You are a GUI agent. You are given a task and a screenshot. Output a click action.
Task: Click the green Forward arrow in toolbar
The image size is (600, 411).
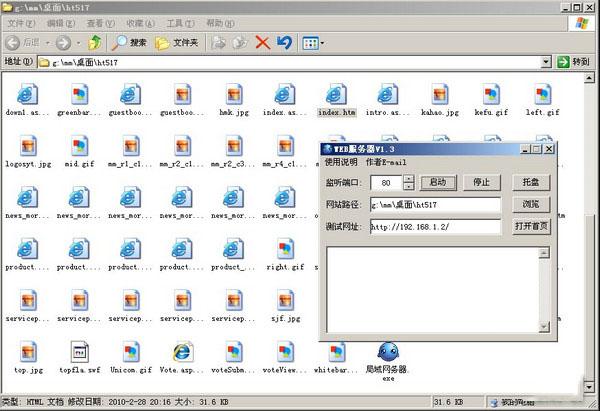coord(64,43)
